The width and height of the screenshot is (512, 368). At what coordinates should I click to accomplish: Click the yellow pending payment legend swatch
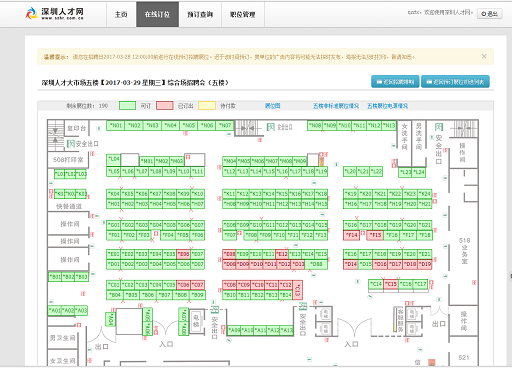207,106
